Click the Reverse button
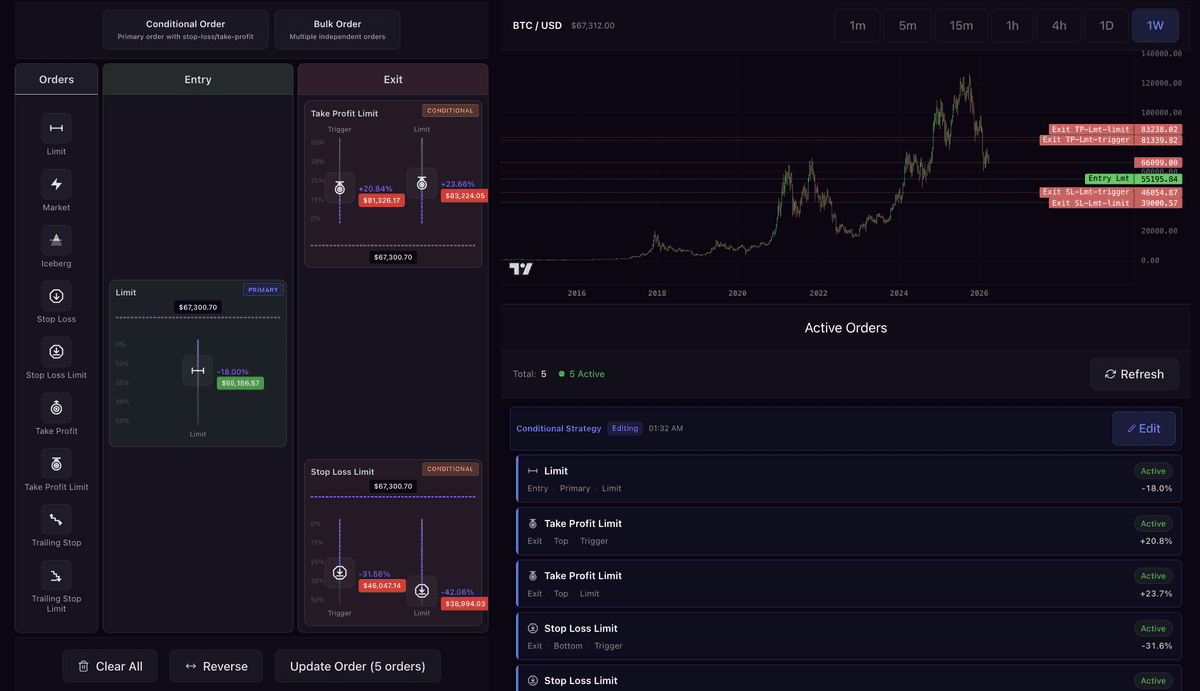1200x691 pixels. [x=216, y=666]
